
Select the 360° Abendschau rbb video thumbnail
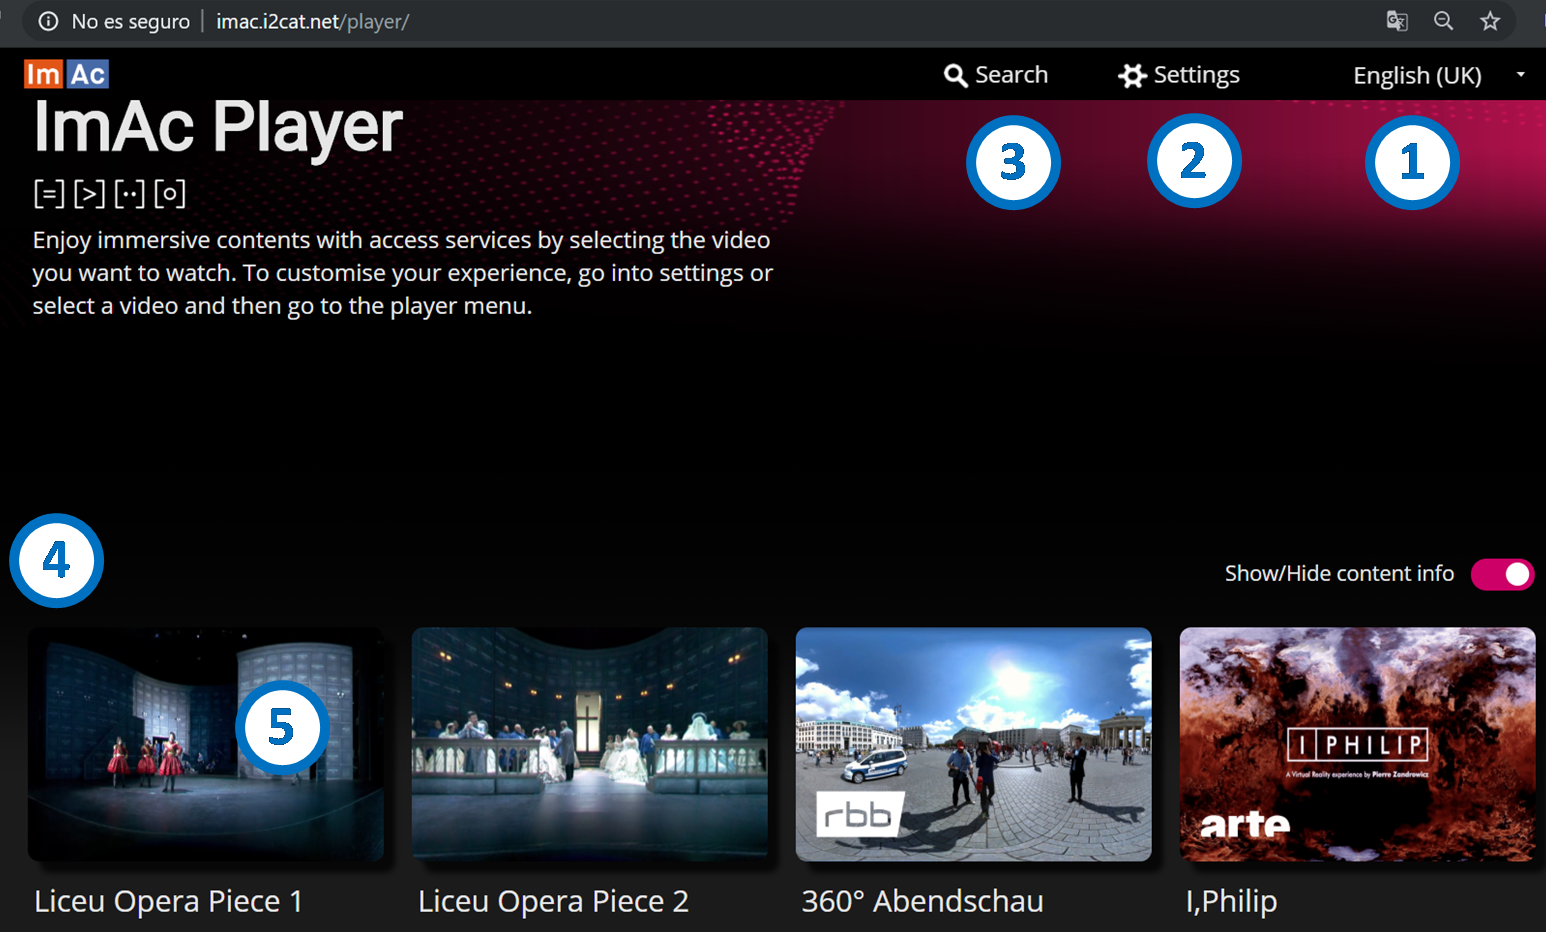pyautogui.click(x=973, y=744)
